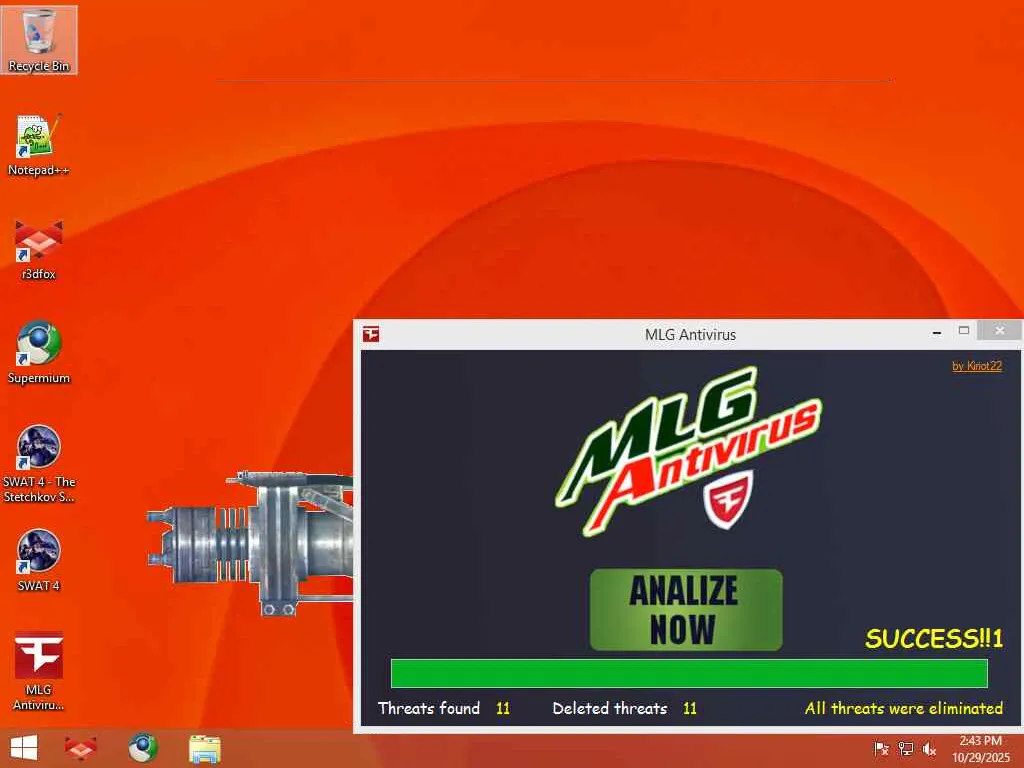Viewport: 1024px width, 768px height.
Task: Close the MLG Antivirus window
Action: click(1000, 330)
